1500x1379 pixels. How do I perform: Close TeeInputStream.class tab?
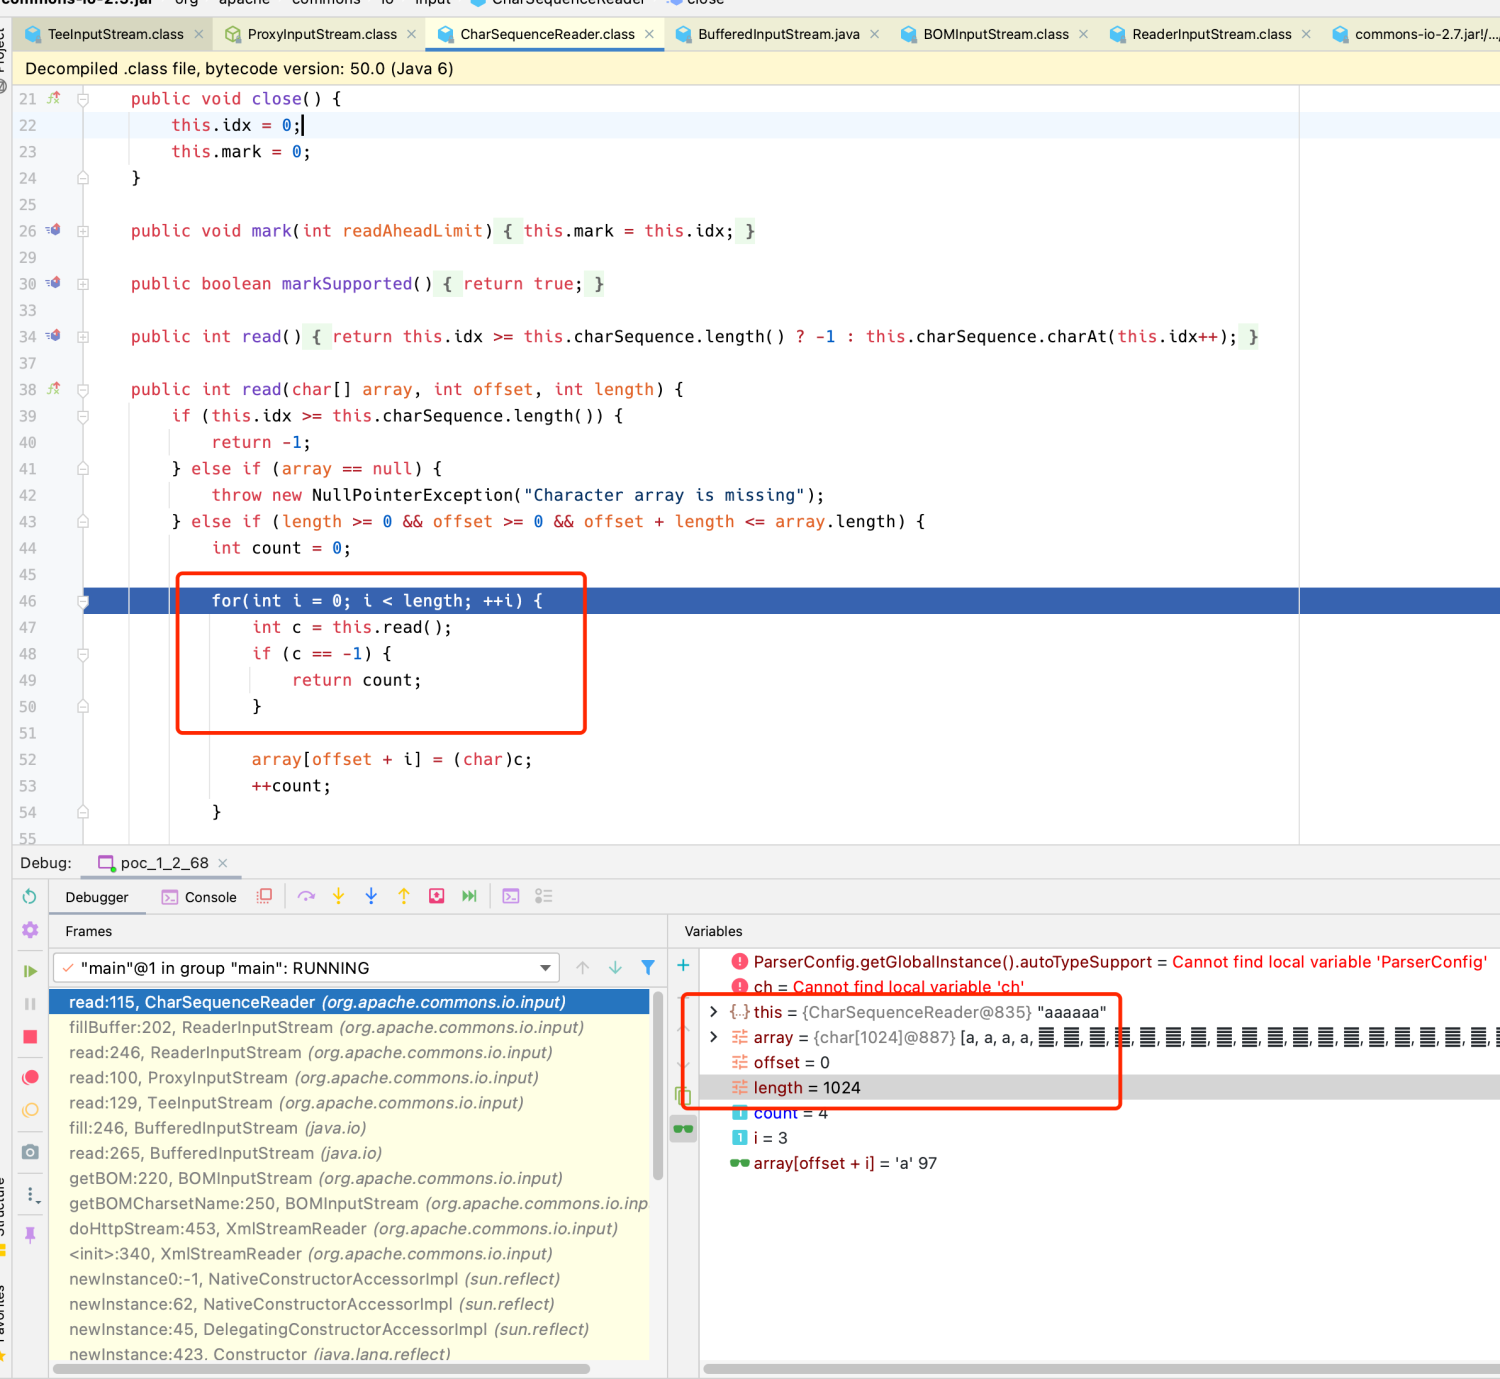pos(198,34)
